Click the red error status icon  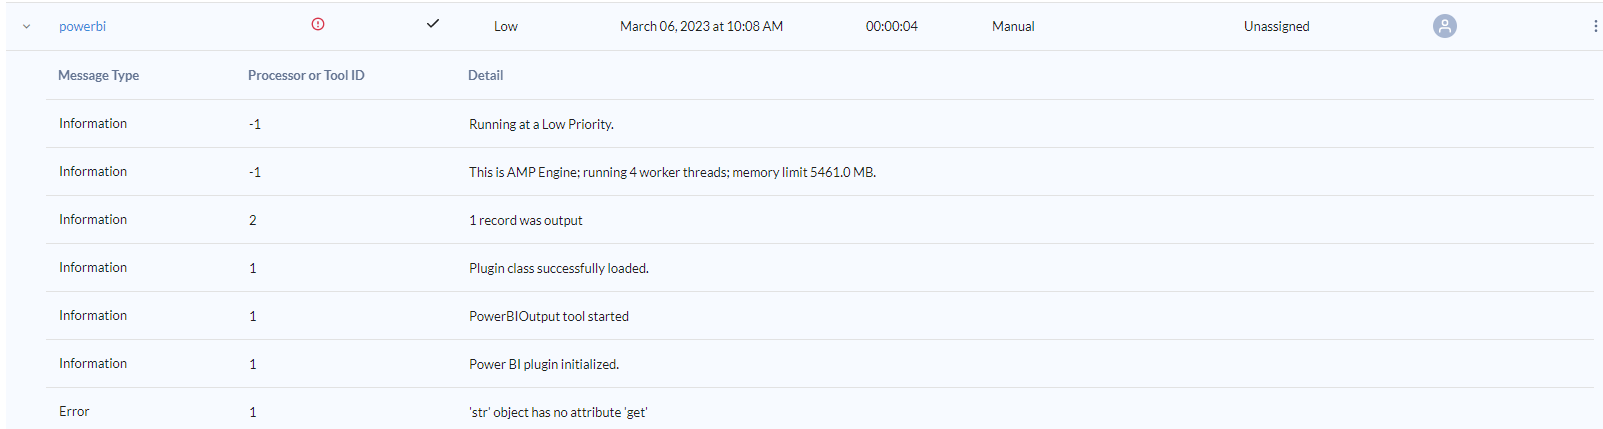318,24
